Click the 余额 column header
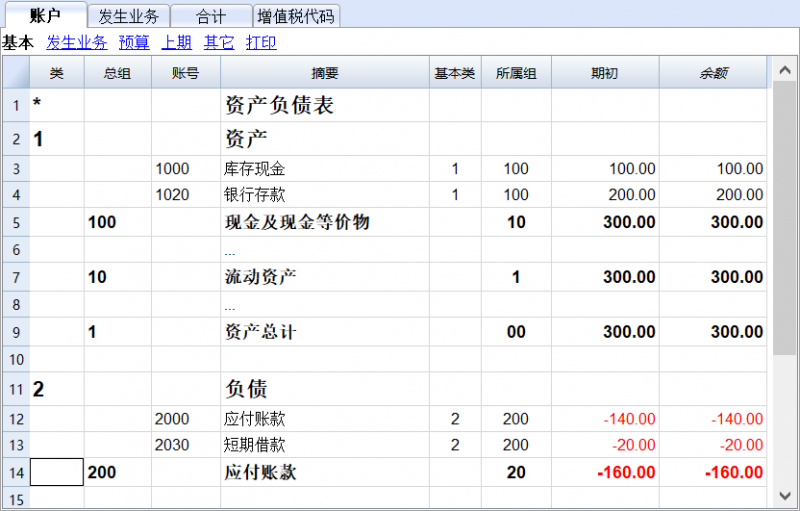The image size is (800, 511). point(712,73)
